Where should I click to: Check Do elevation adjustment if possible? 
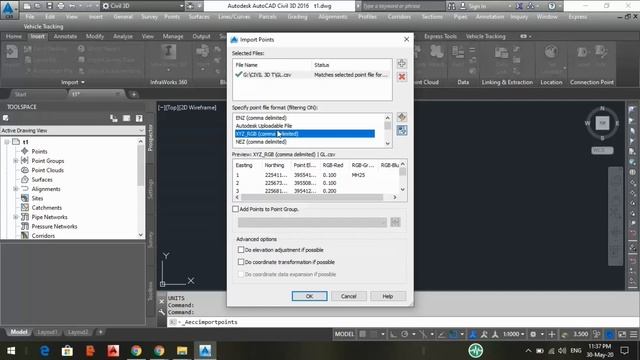pyautogui.click(x=241, y=250)
